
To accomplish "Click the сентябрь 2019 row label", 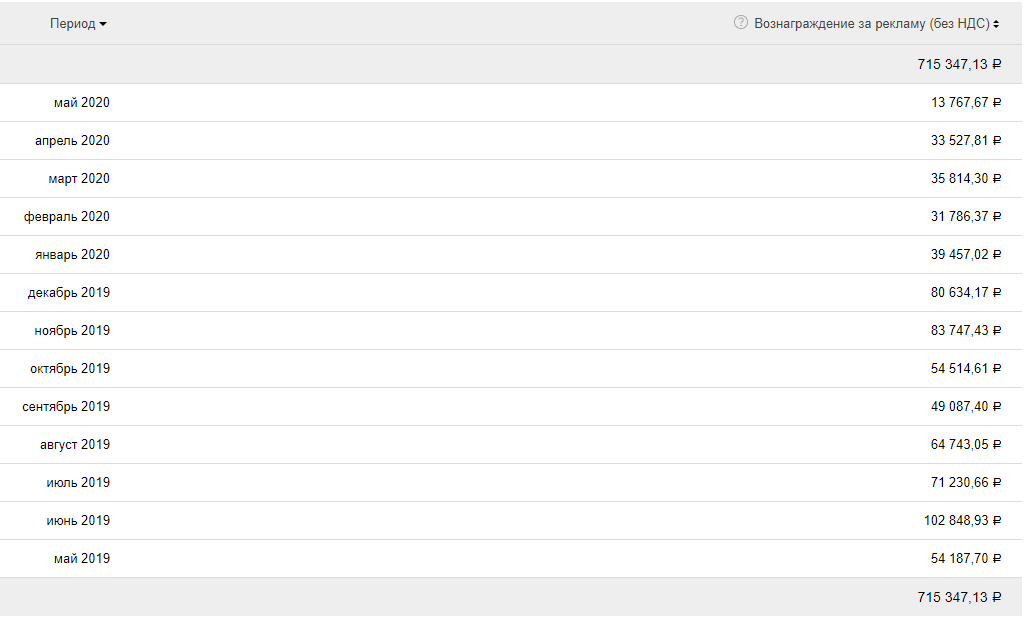I will pyautogui.click(x=66, y=407).
